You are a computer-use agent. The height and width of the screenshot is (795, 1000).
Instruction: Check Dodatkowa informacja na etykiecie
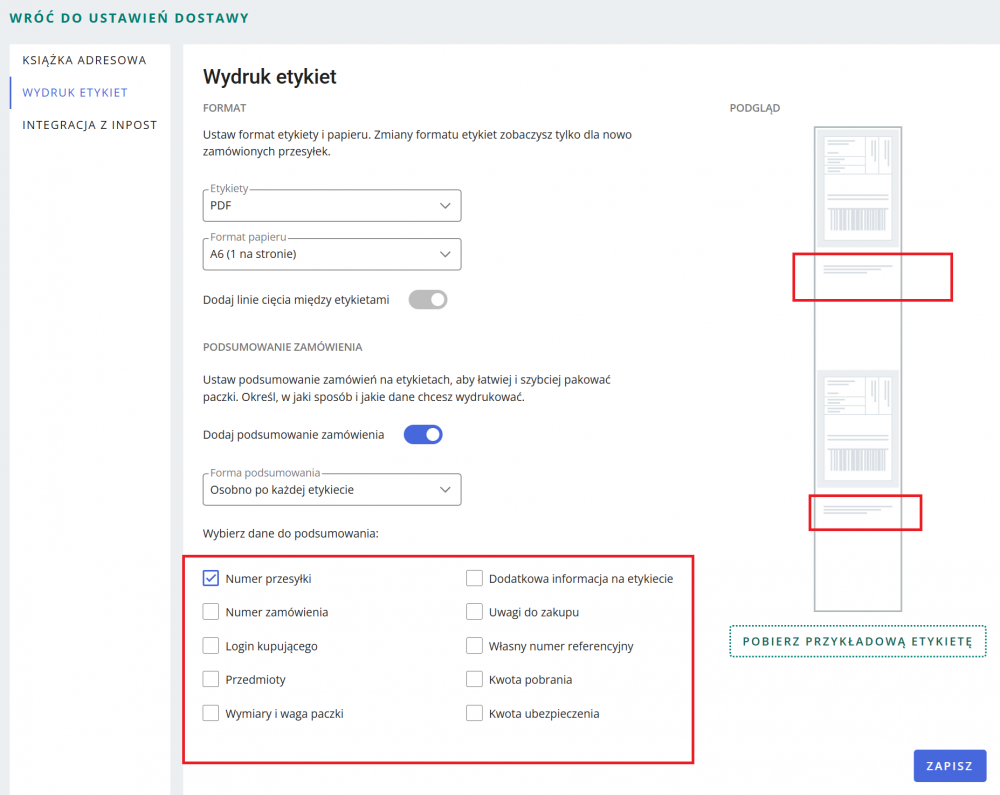[x=474, y=578]
